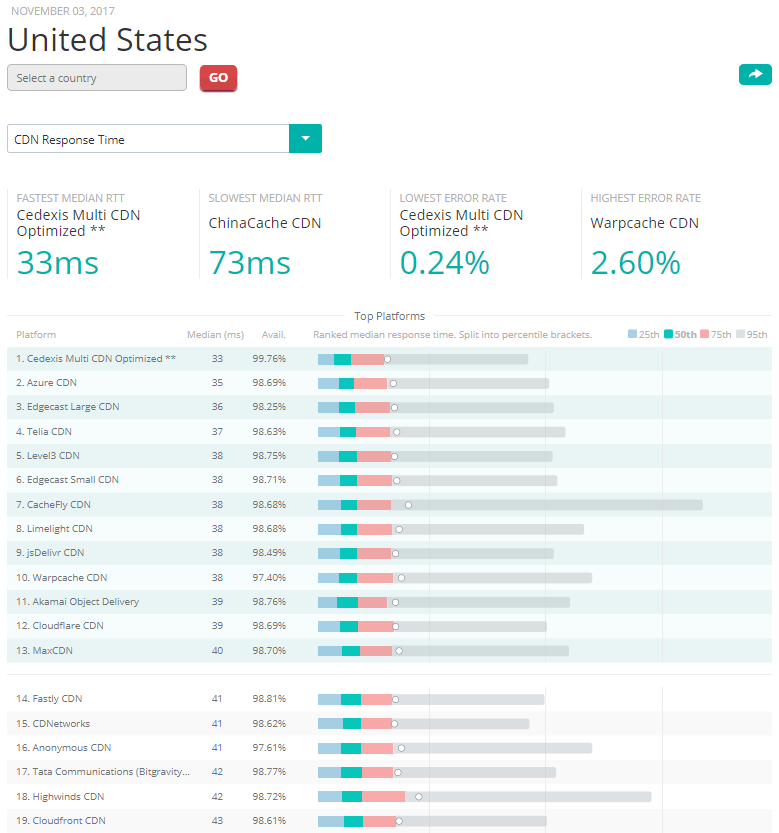The height and width of the screenshot is (833, 779).
Task: Open the CDN Response Time dropdown arrow
Action: (x=306, y=139)
